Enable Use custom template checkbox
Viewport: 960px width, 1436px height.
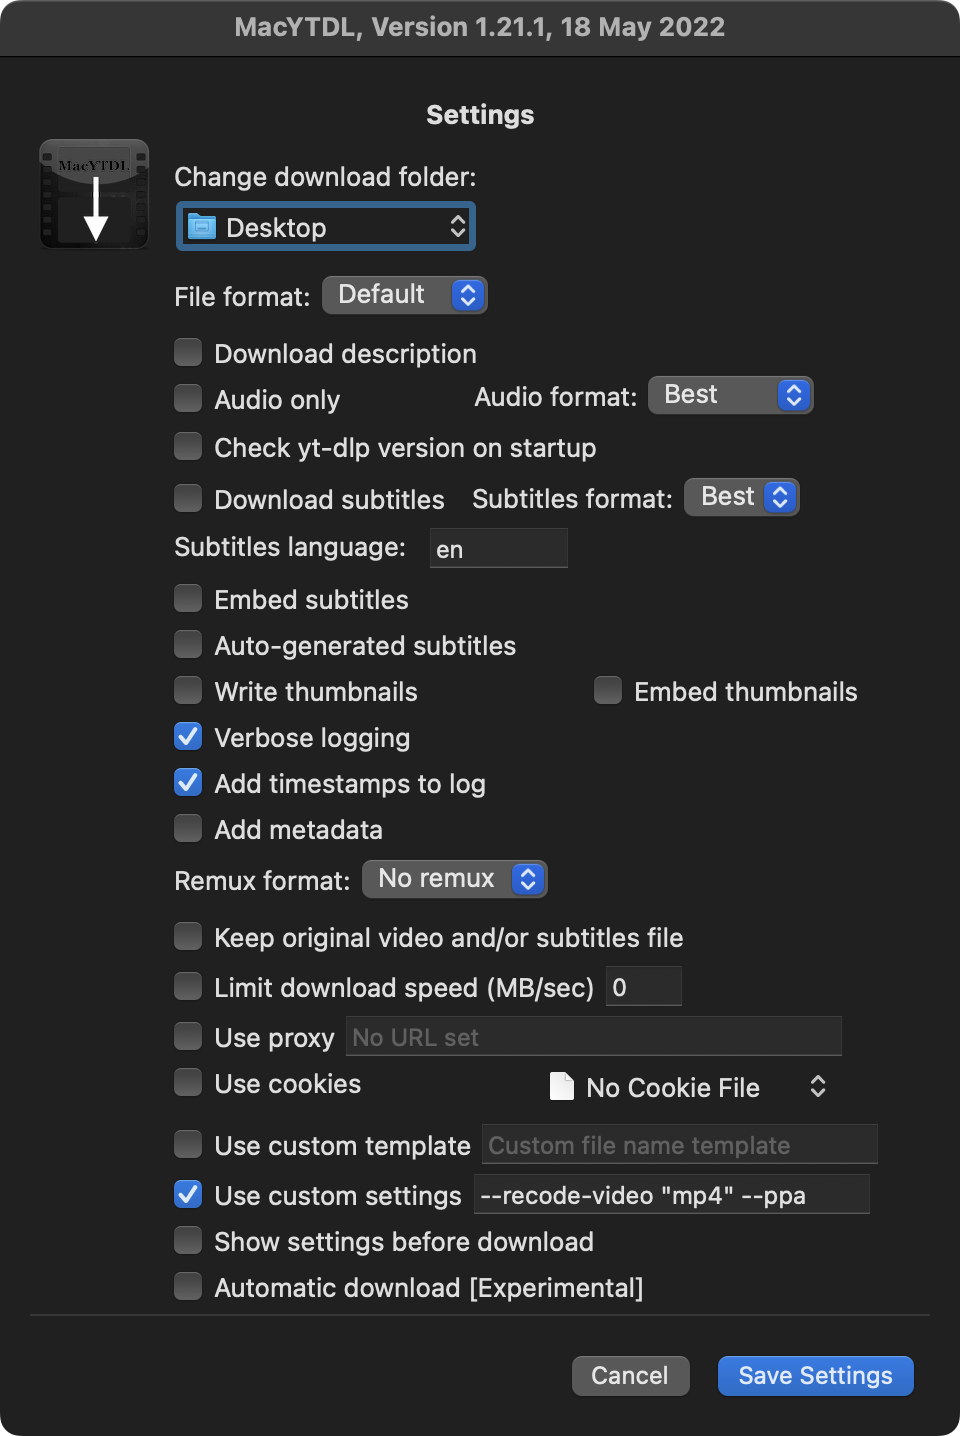click(188, 1144)
